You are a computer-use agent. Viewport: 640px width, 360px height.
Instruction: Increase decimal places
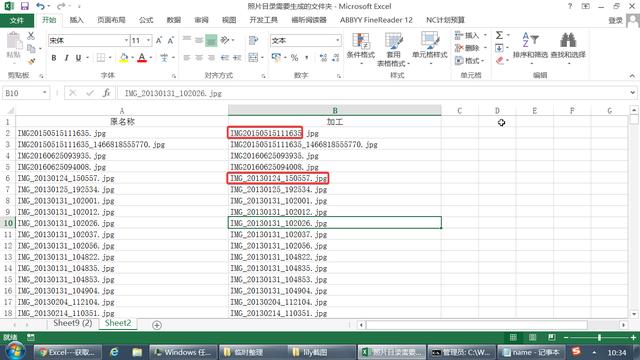pos(323,58)
